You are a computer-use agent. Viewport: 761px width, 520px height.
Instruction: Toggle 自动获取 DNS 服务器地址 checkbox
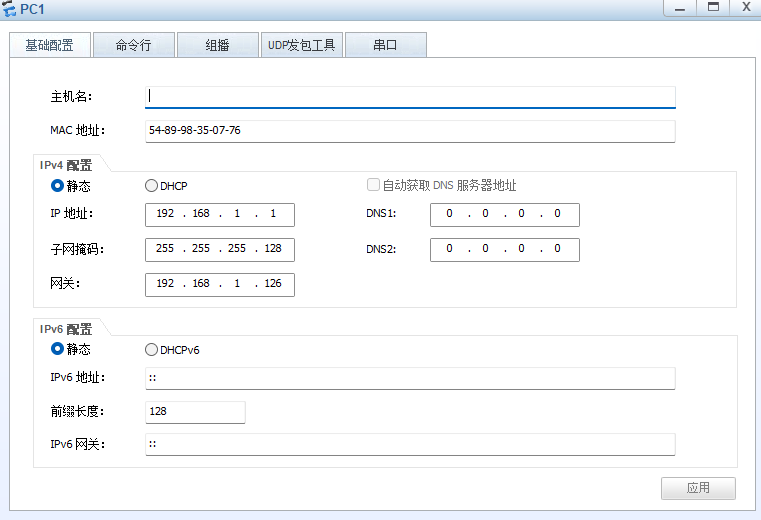(373, 185)
